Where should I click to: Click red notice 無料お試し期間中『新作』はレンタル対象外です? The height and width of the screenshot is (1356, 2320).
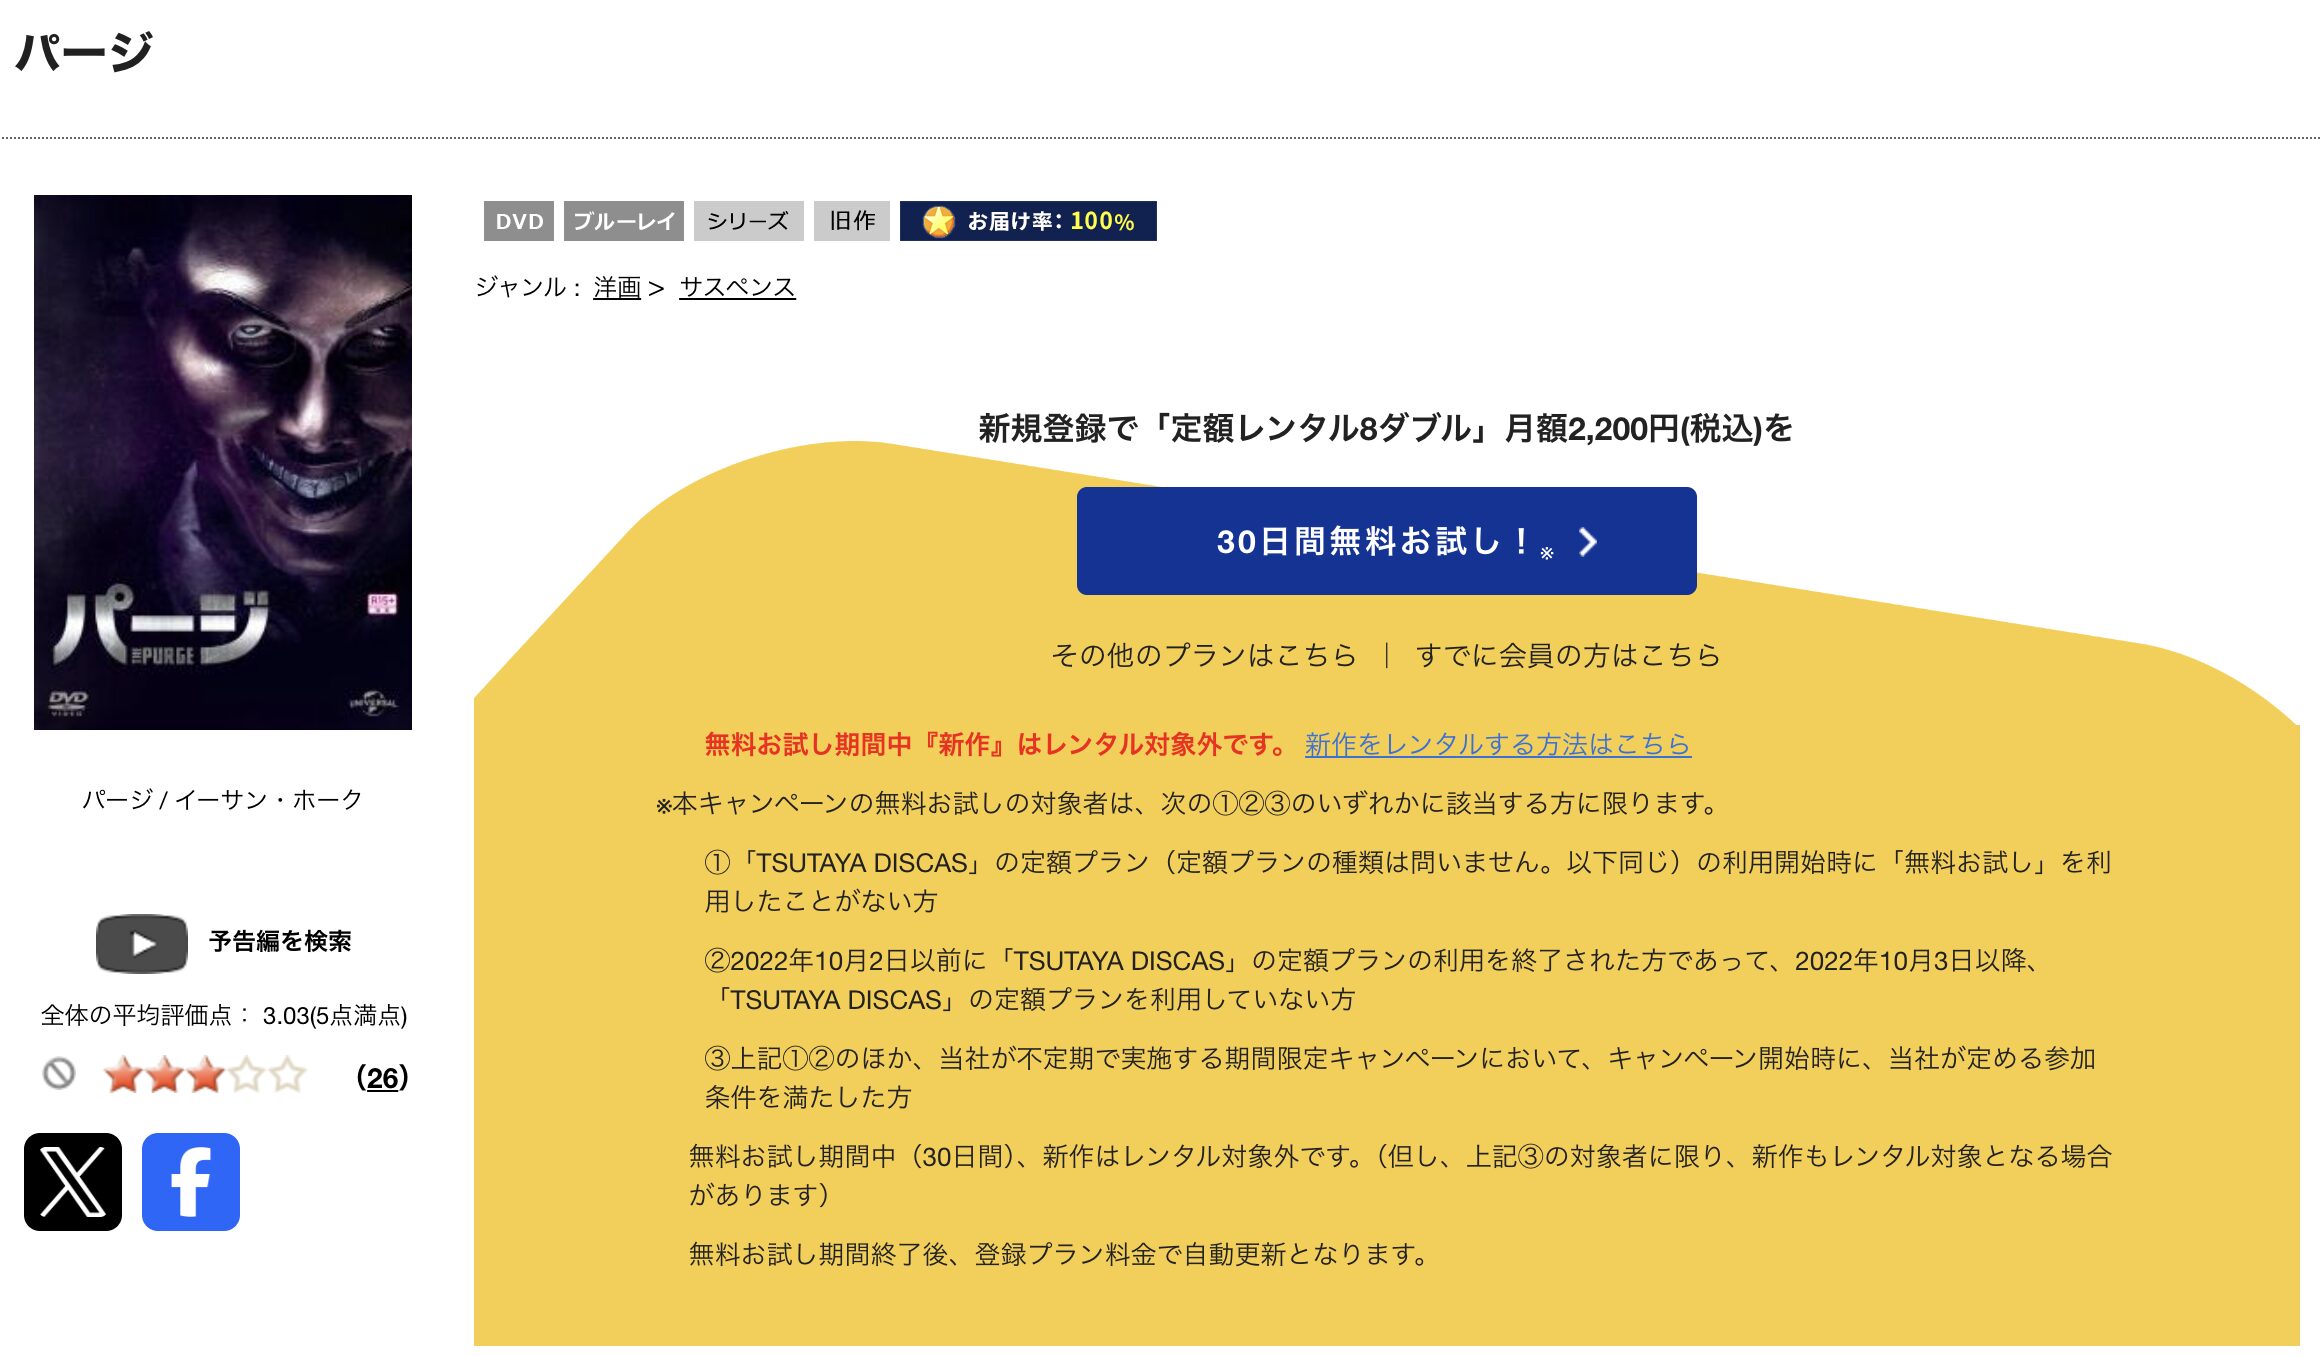[998, 744]
